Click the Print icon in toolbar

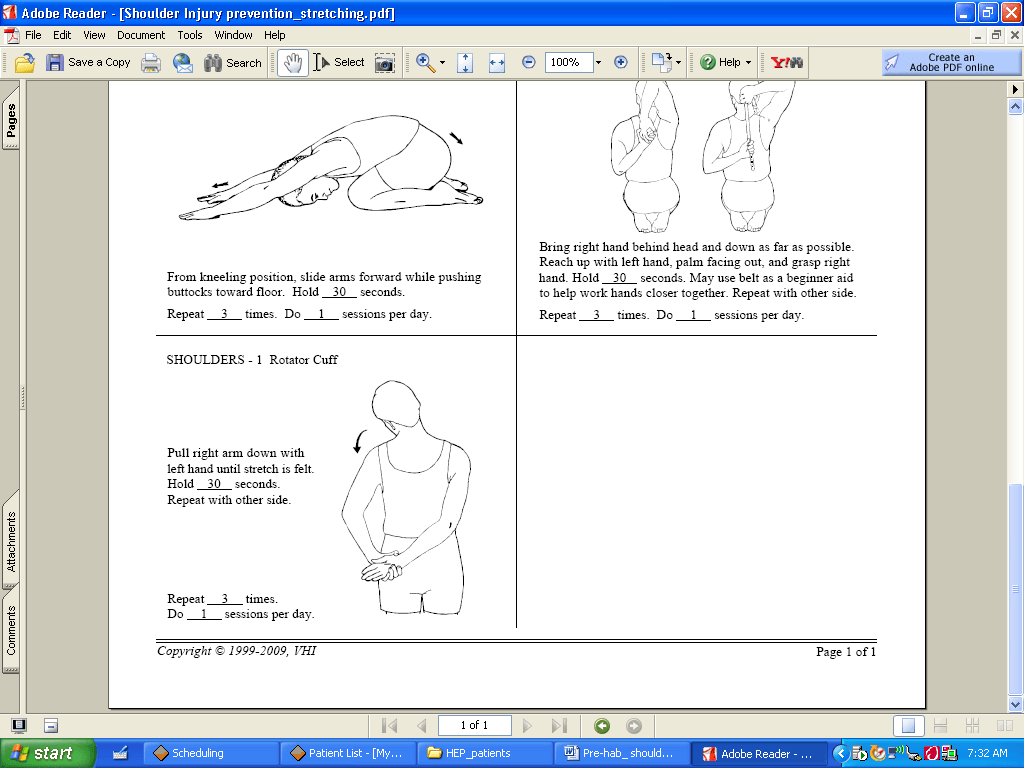[x=151, y=63]
